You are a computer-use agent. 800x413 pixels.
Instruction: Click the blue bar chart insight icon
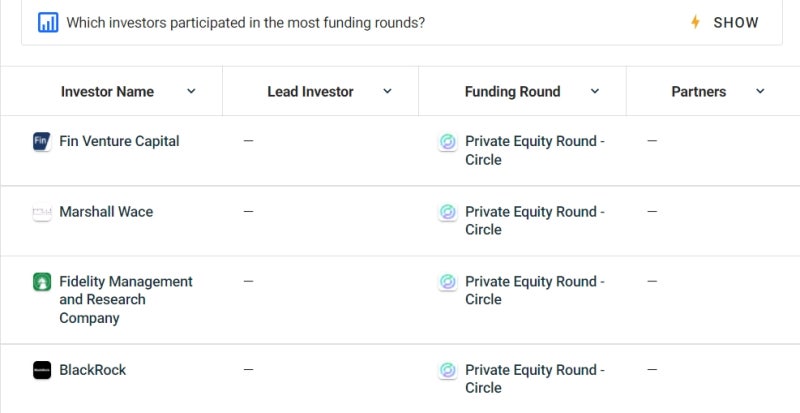point(48,22)
